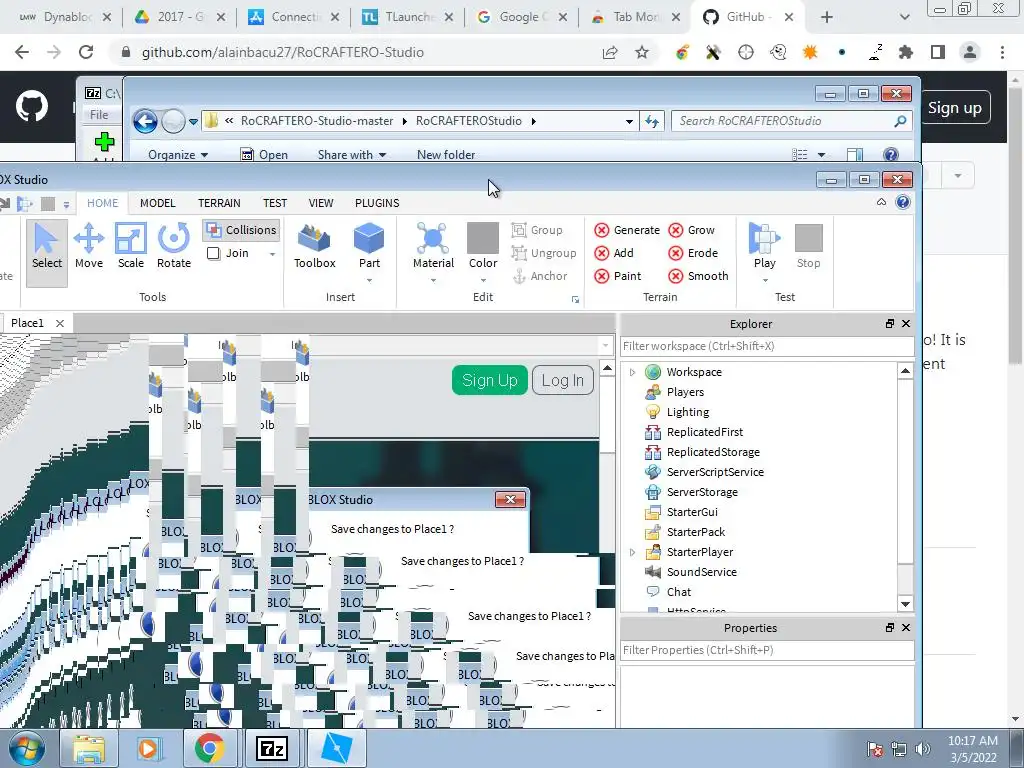1024x768 pixels.
Task: Click the Stop test button
Action: pos(808,247)
